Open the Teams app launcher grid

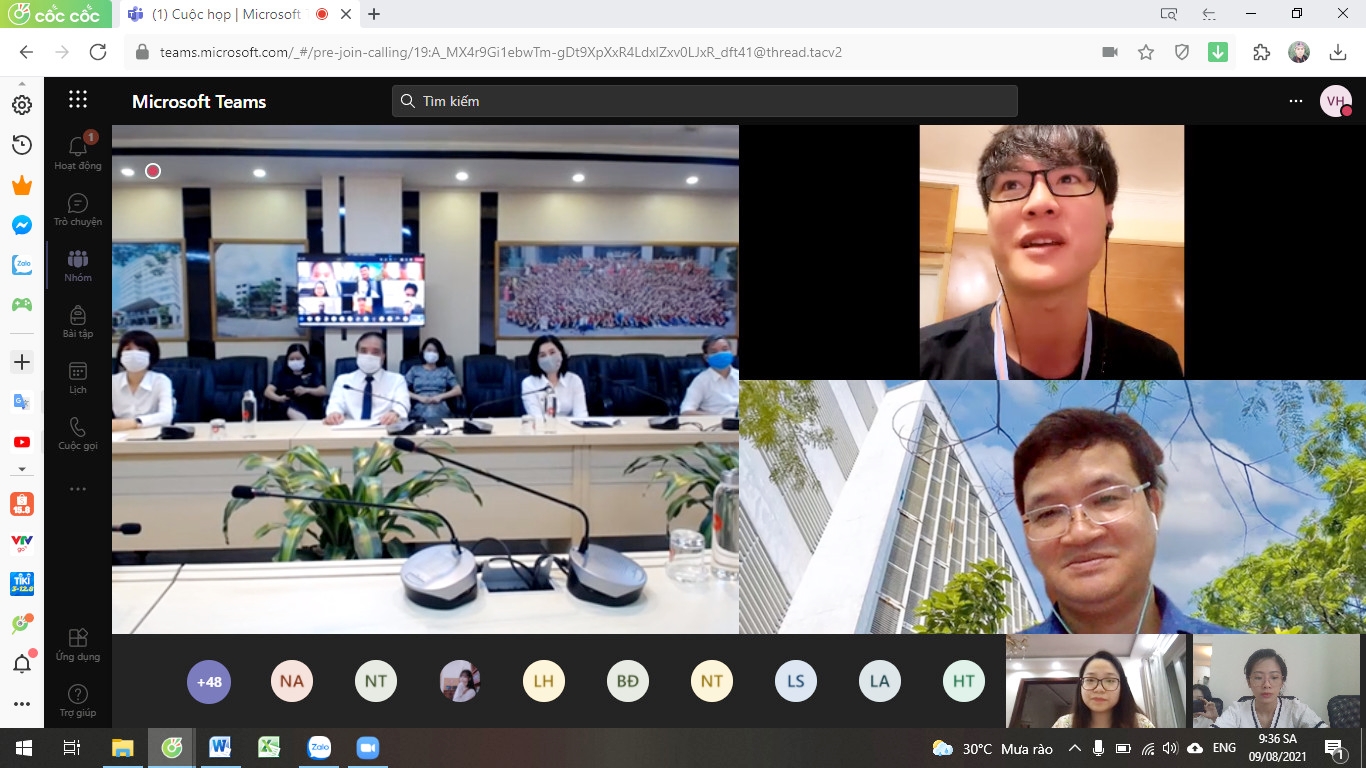[78, 100]
